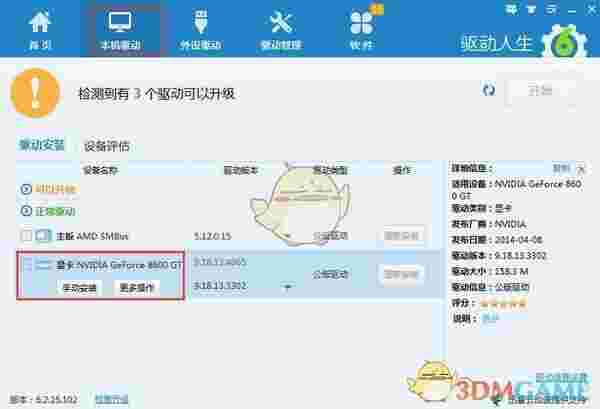600x409 pixels.
Task: Select version text 5.12.0.15 in AMD row
Action: (212, 236)
